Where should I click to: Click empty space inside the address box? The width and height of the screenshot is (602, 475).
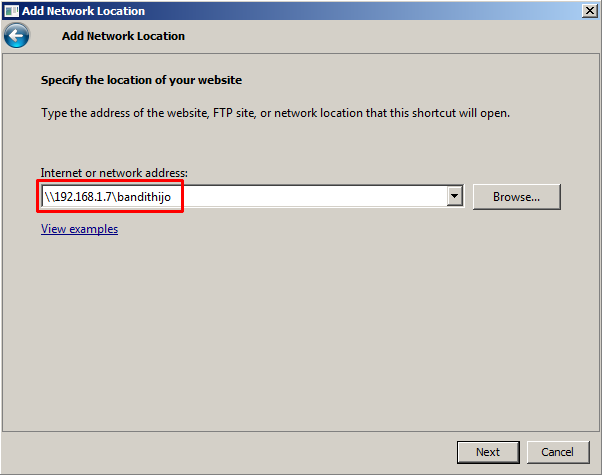(320, 197)
